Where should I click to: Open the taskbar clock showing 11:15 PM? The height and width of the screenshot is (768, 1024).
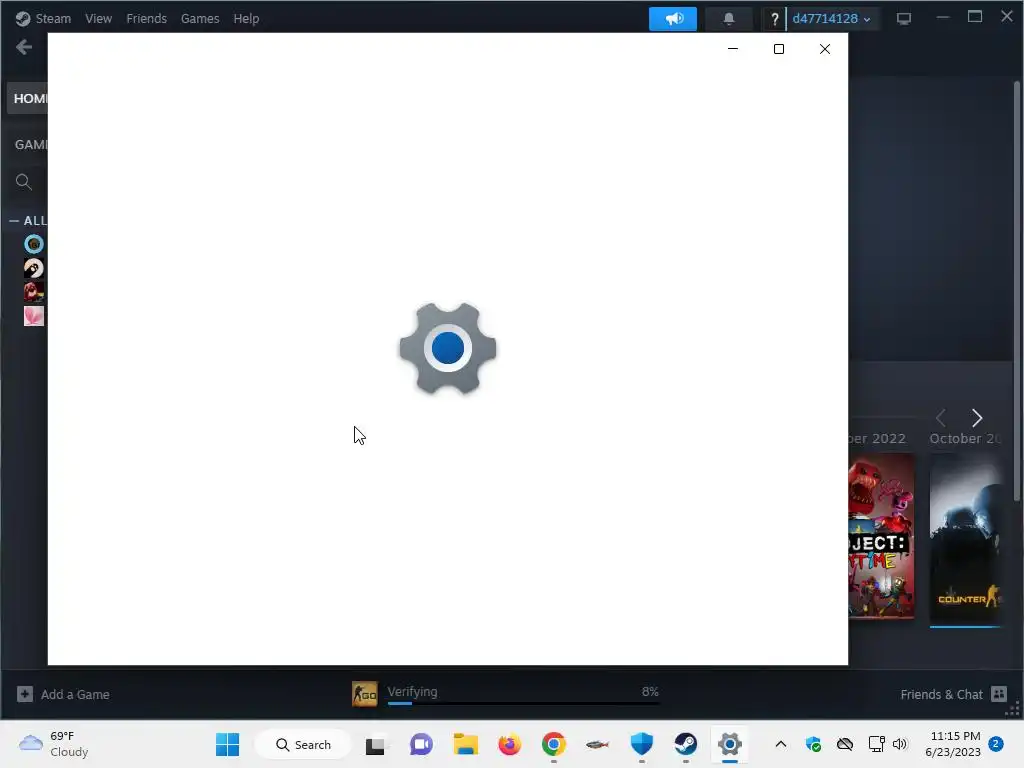coord(953,744)
